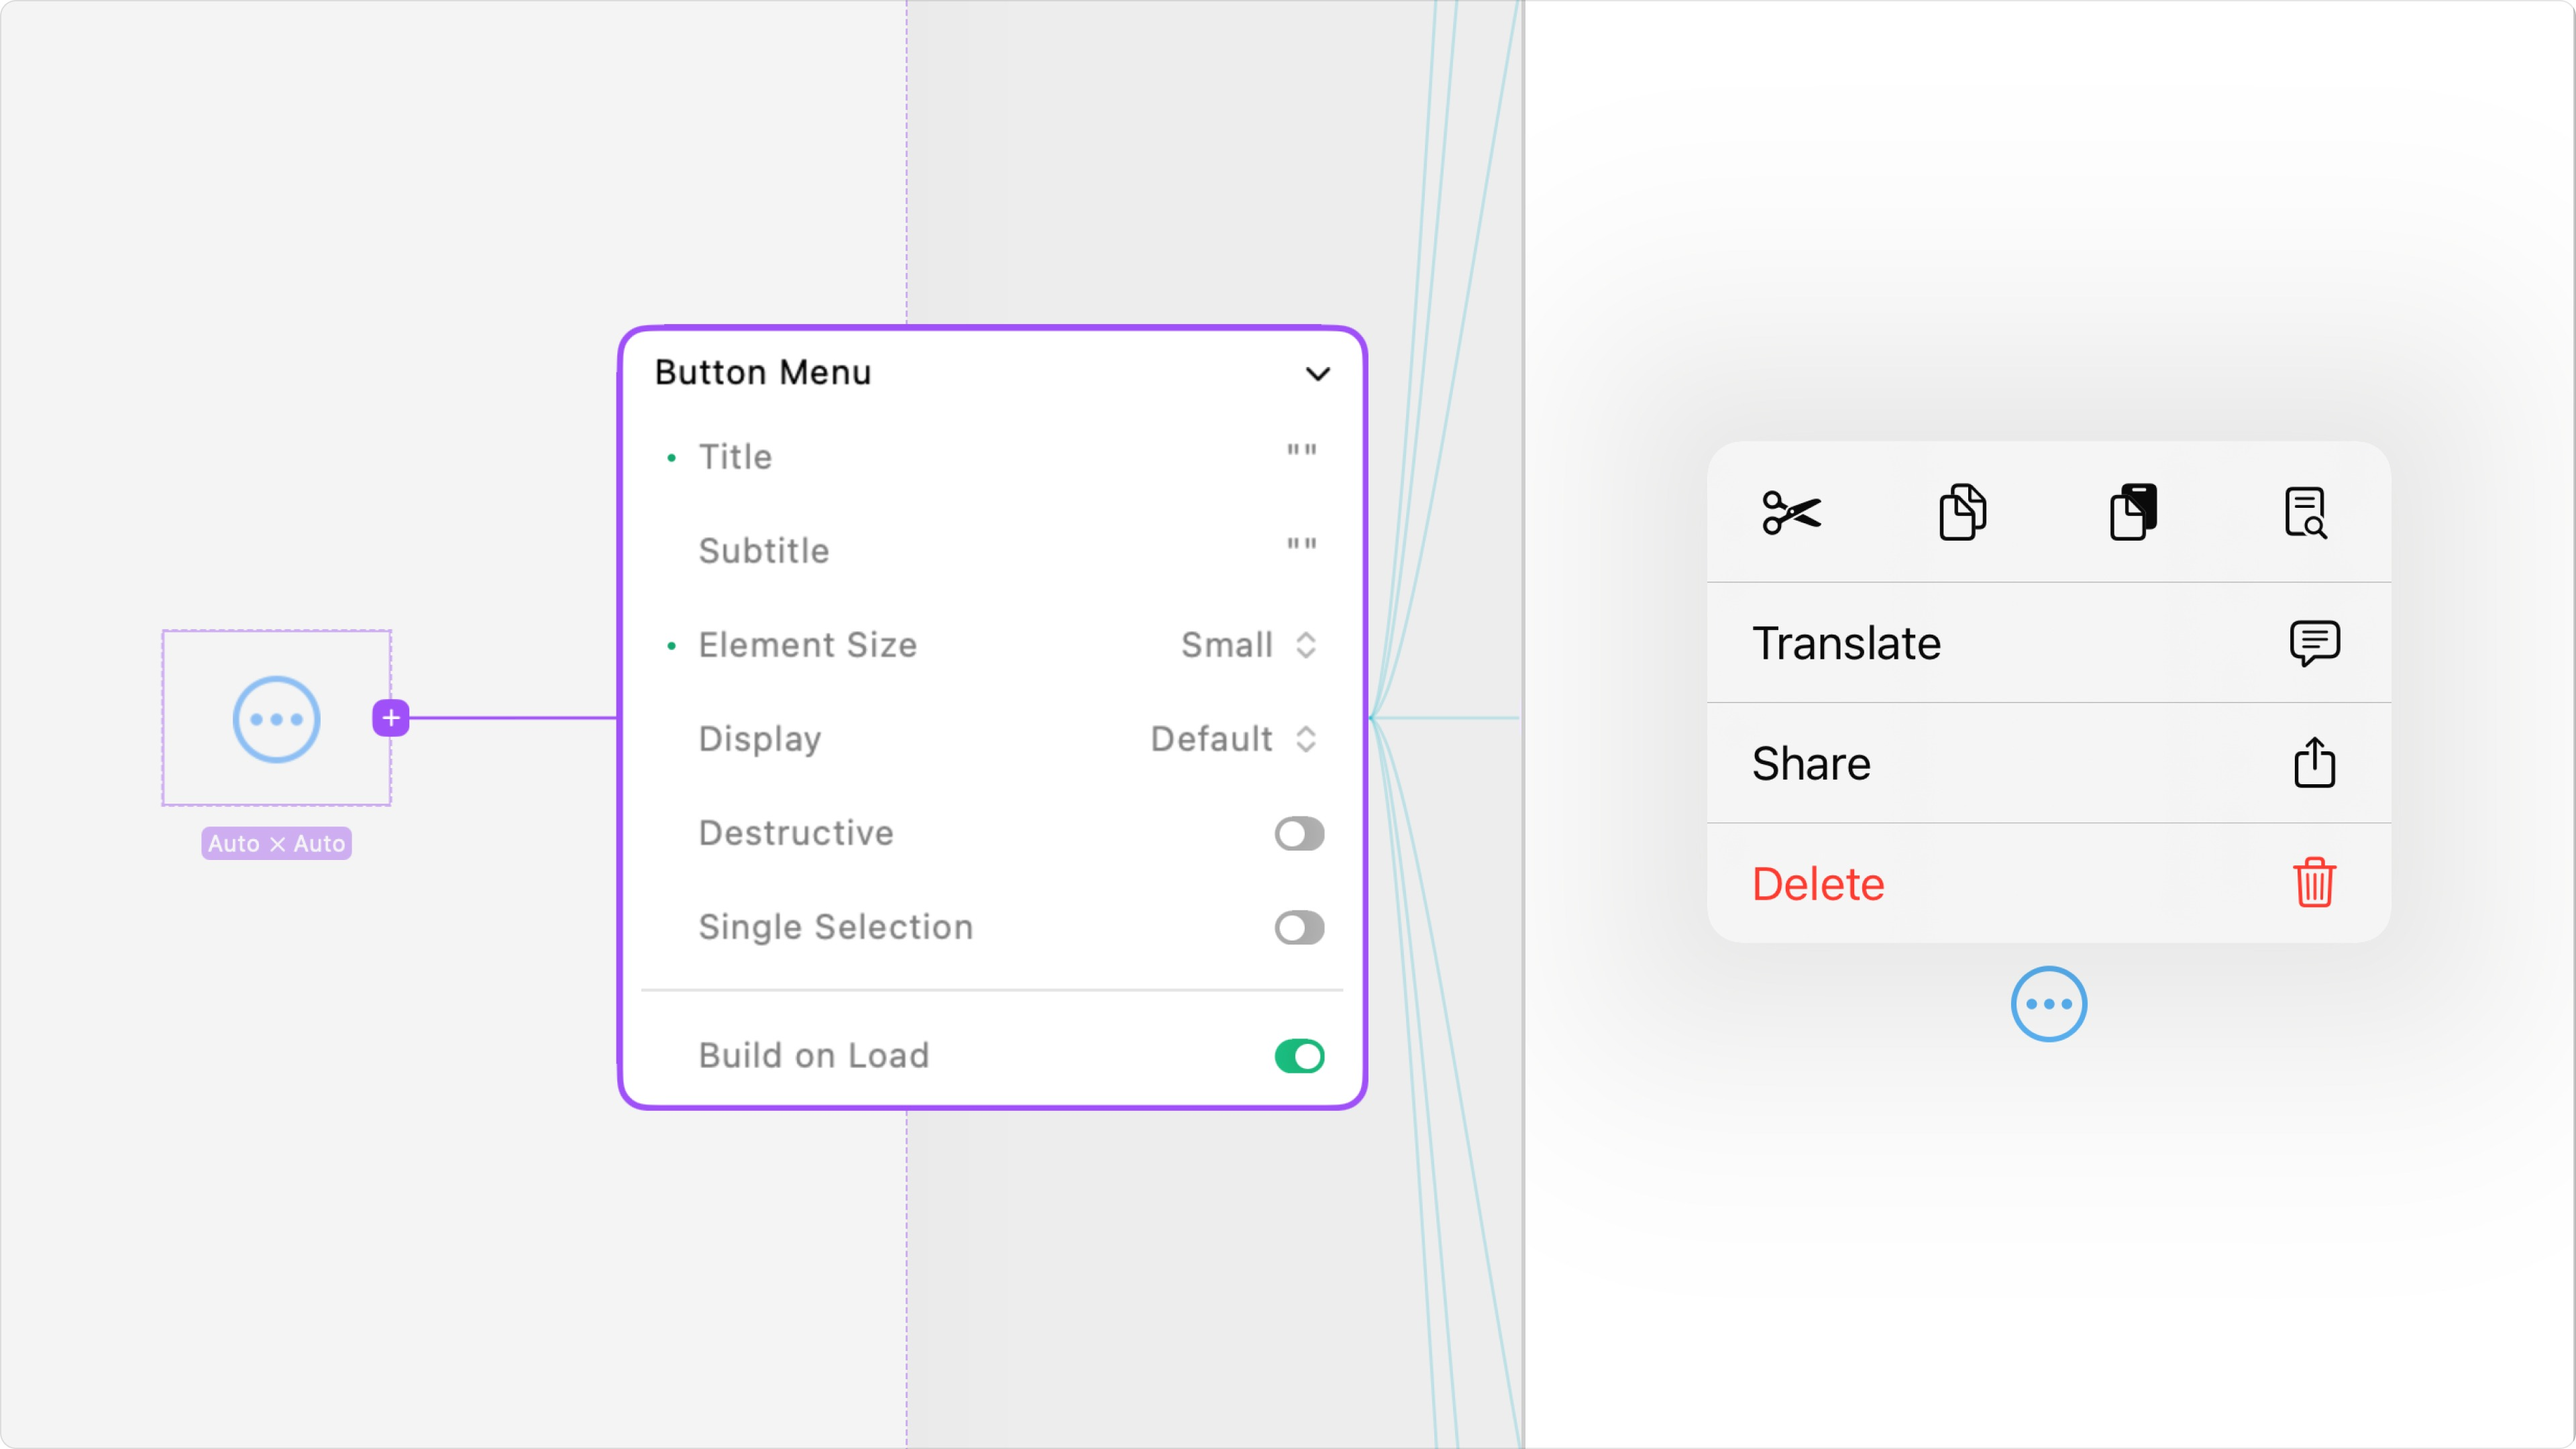Screen dimensions: 2576x1449
Task: Click the Title value field
Action: point(1301,453)
